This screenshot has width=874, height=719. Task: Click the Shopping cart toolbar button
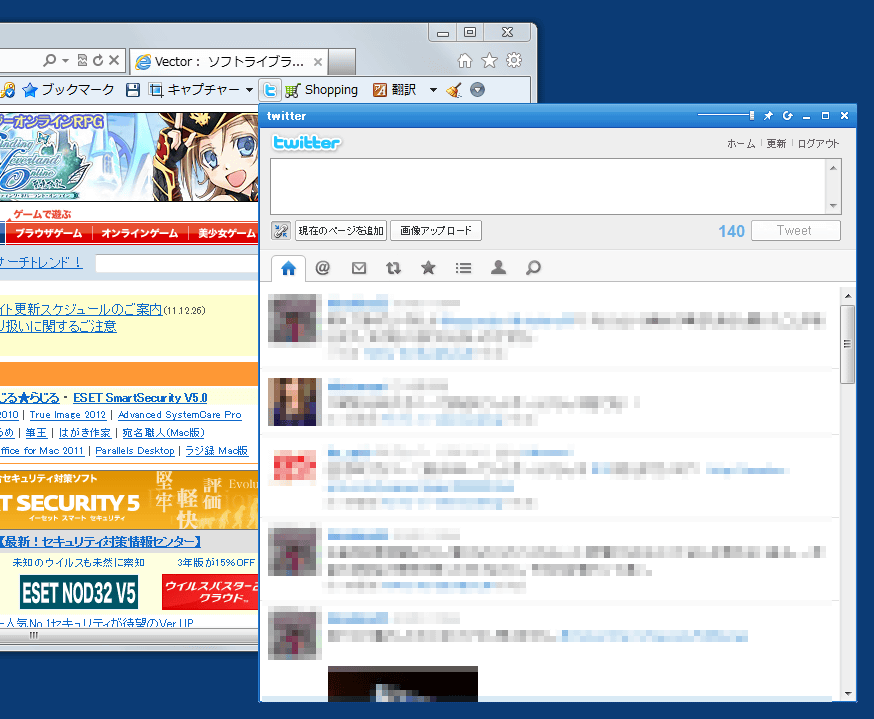pyautogui.click(x=321, y=90)
